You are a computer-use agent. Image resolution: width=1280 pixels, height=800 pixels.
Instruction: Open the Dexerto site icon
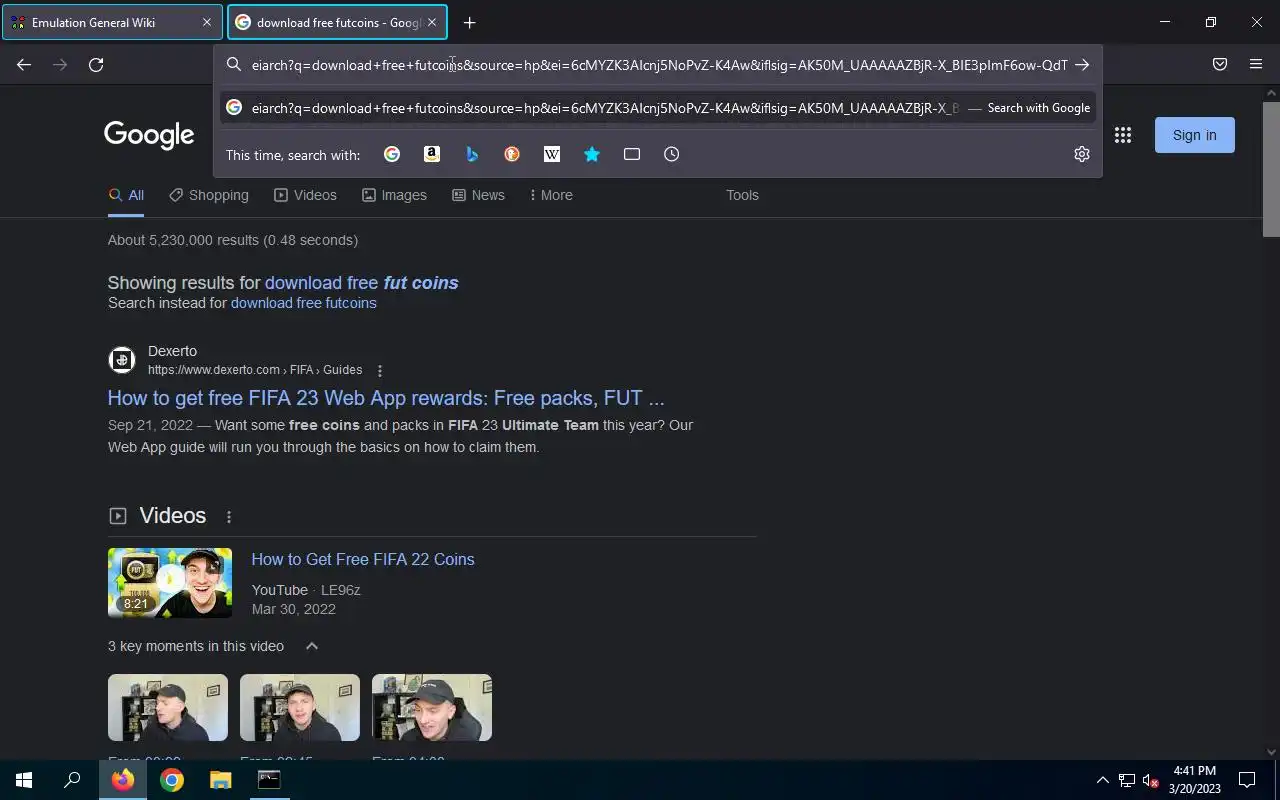[x=122, y=360]
